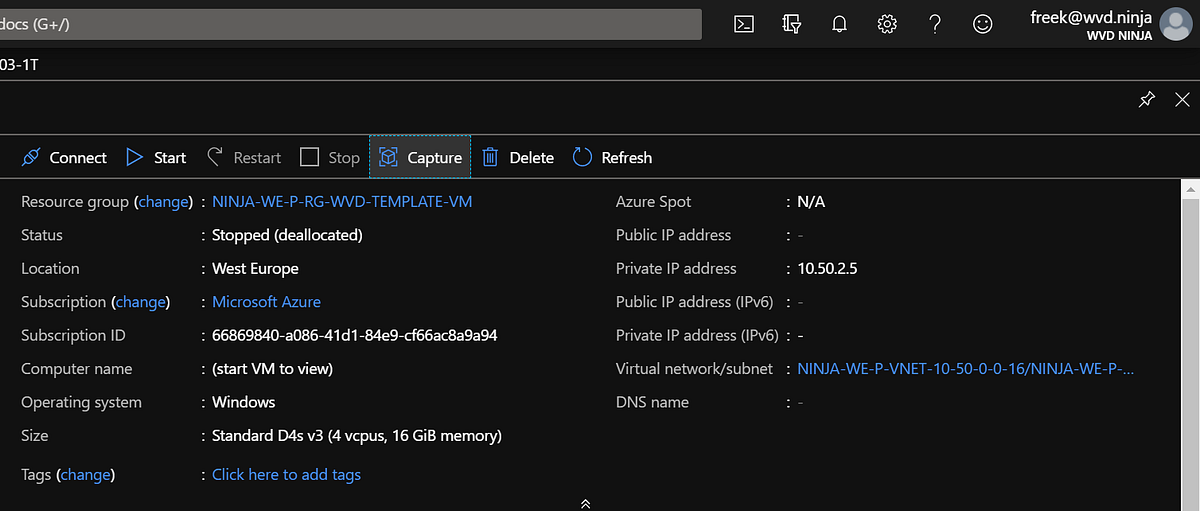Open the portal settings gear

click(x=887, y=24)
